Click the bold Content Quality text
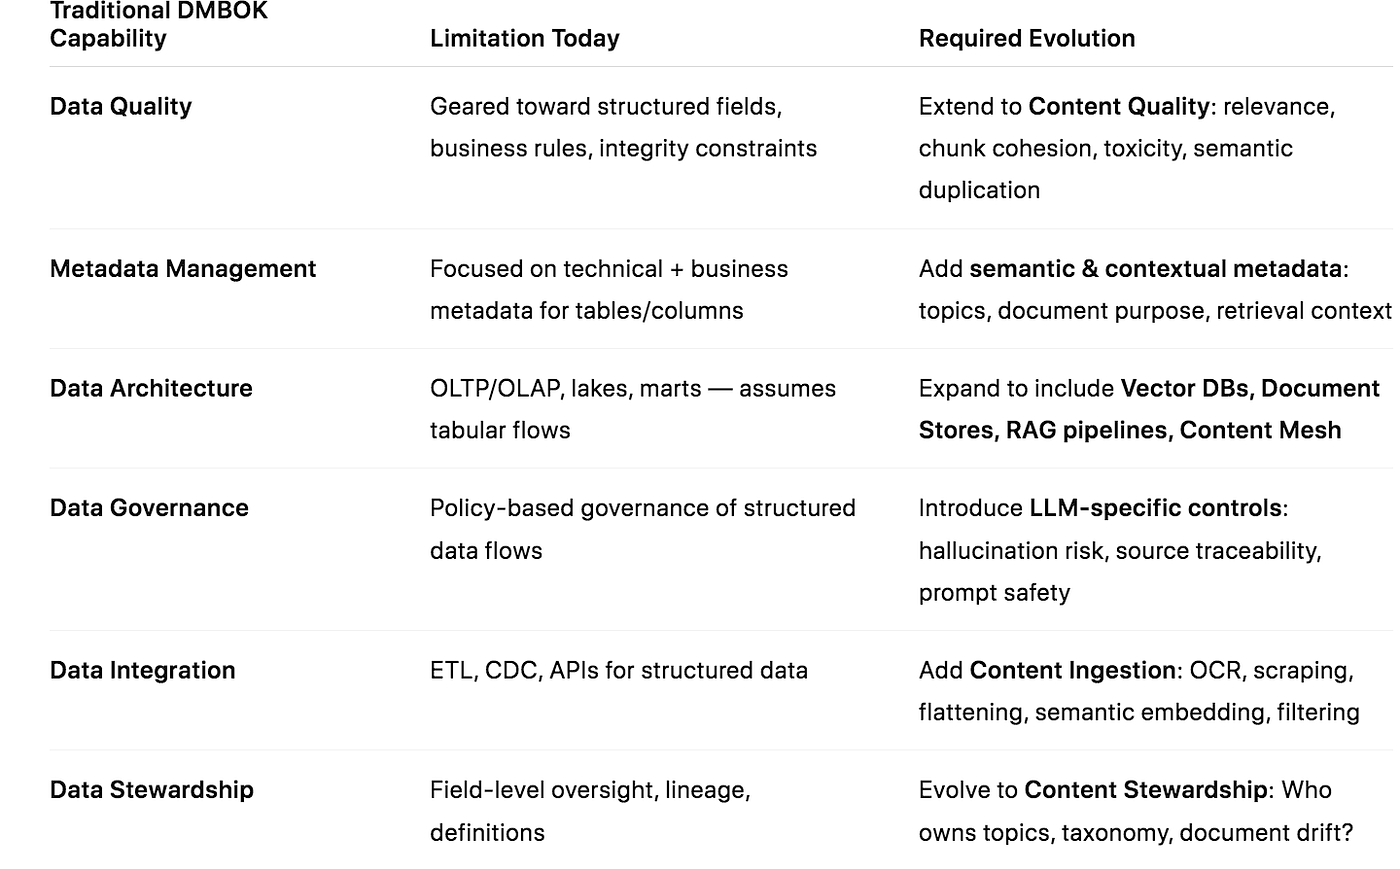Viewport: 1400px width, 869px height. [1119, 107]
